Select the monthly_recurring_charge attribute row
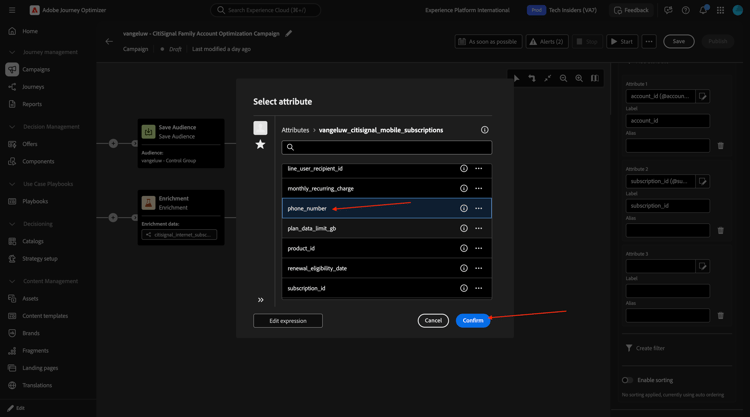 coord(386,188)
